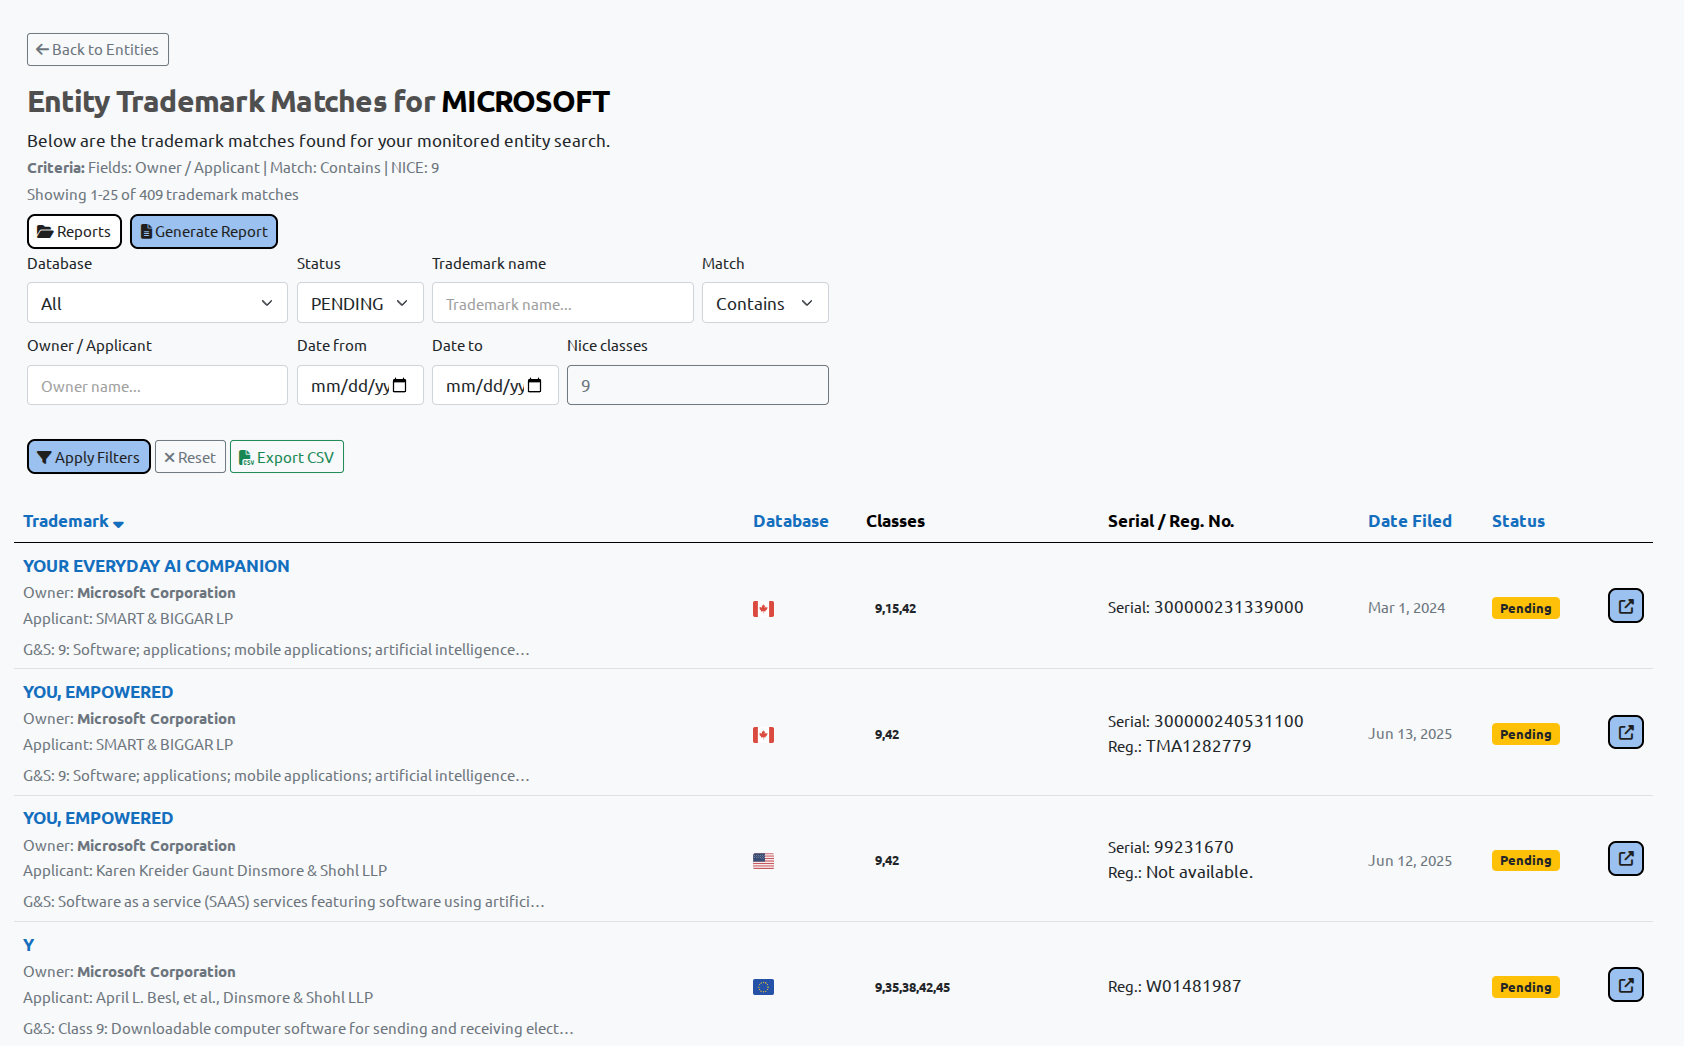This screenshot has height=1046, width=1684.
Task: Click Canada flag in YOUR EVERYDAY AI COMPANION row
Action: point(763,608)
